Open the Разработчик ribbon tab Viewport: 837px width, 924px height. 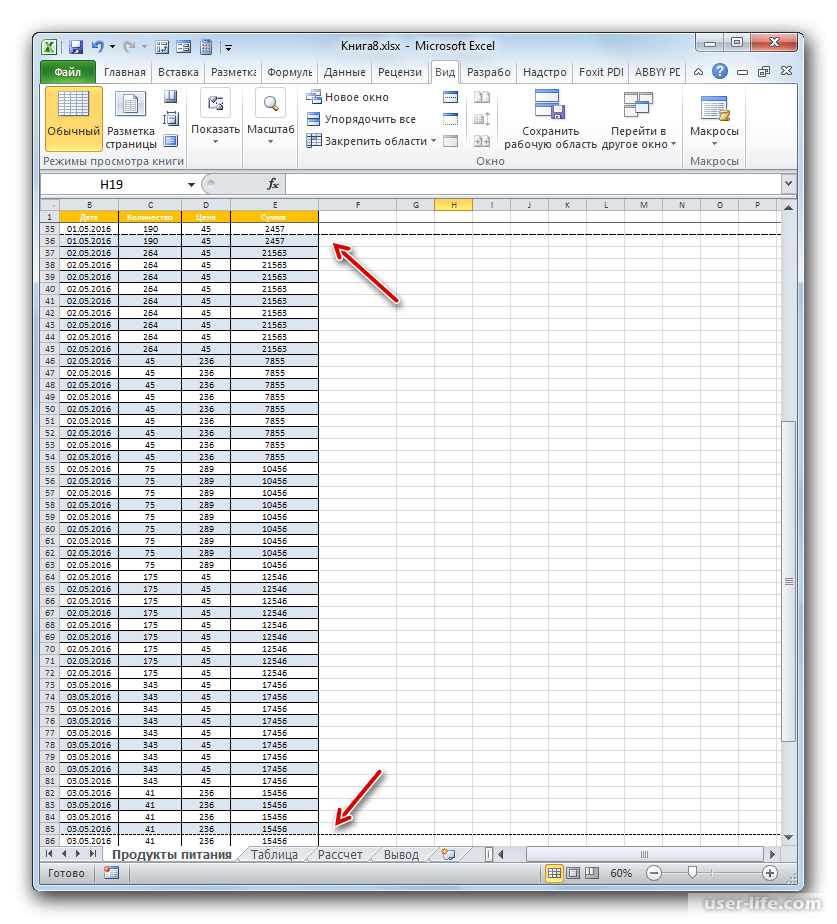click(x=489, y=72)
